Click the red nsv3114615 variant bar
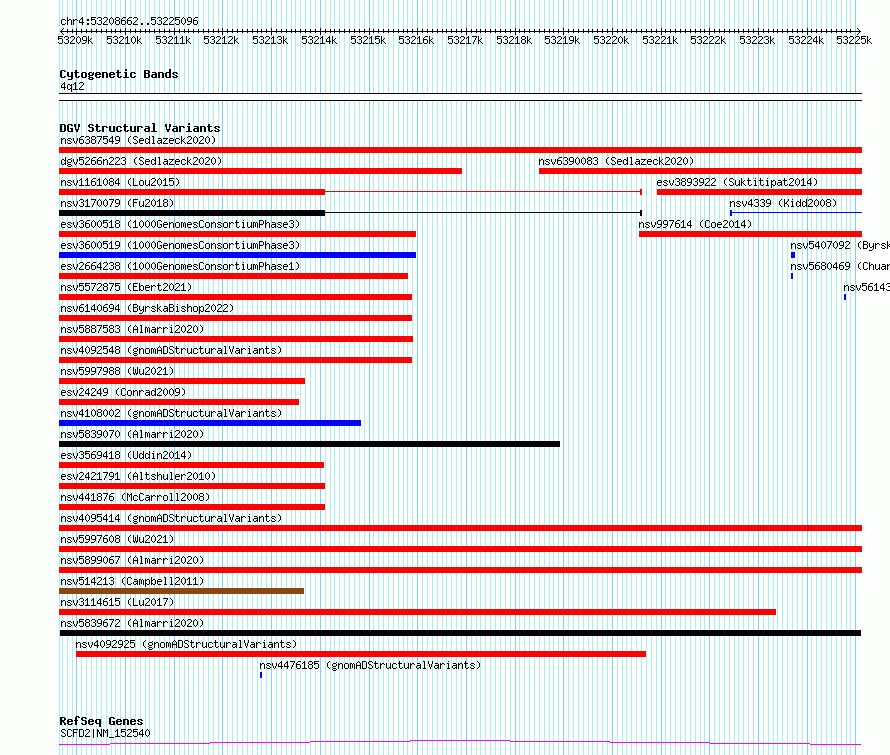 pos(417,612)
